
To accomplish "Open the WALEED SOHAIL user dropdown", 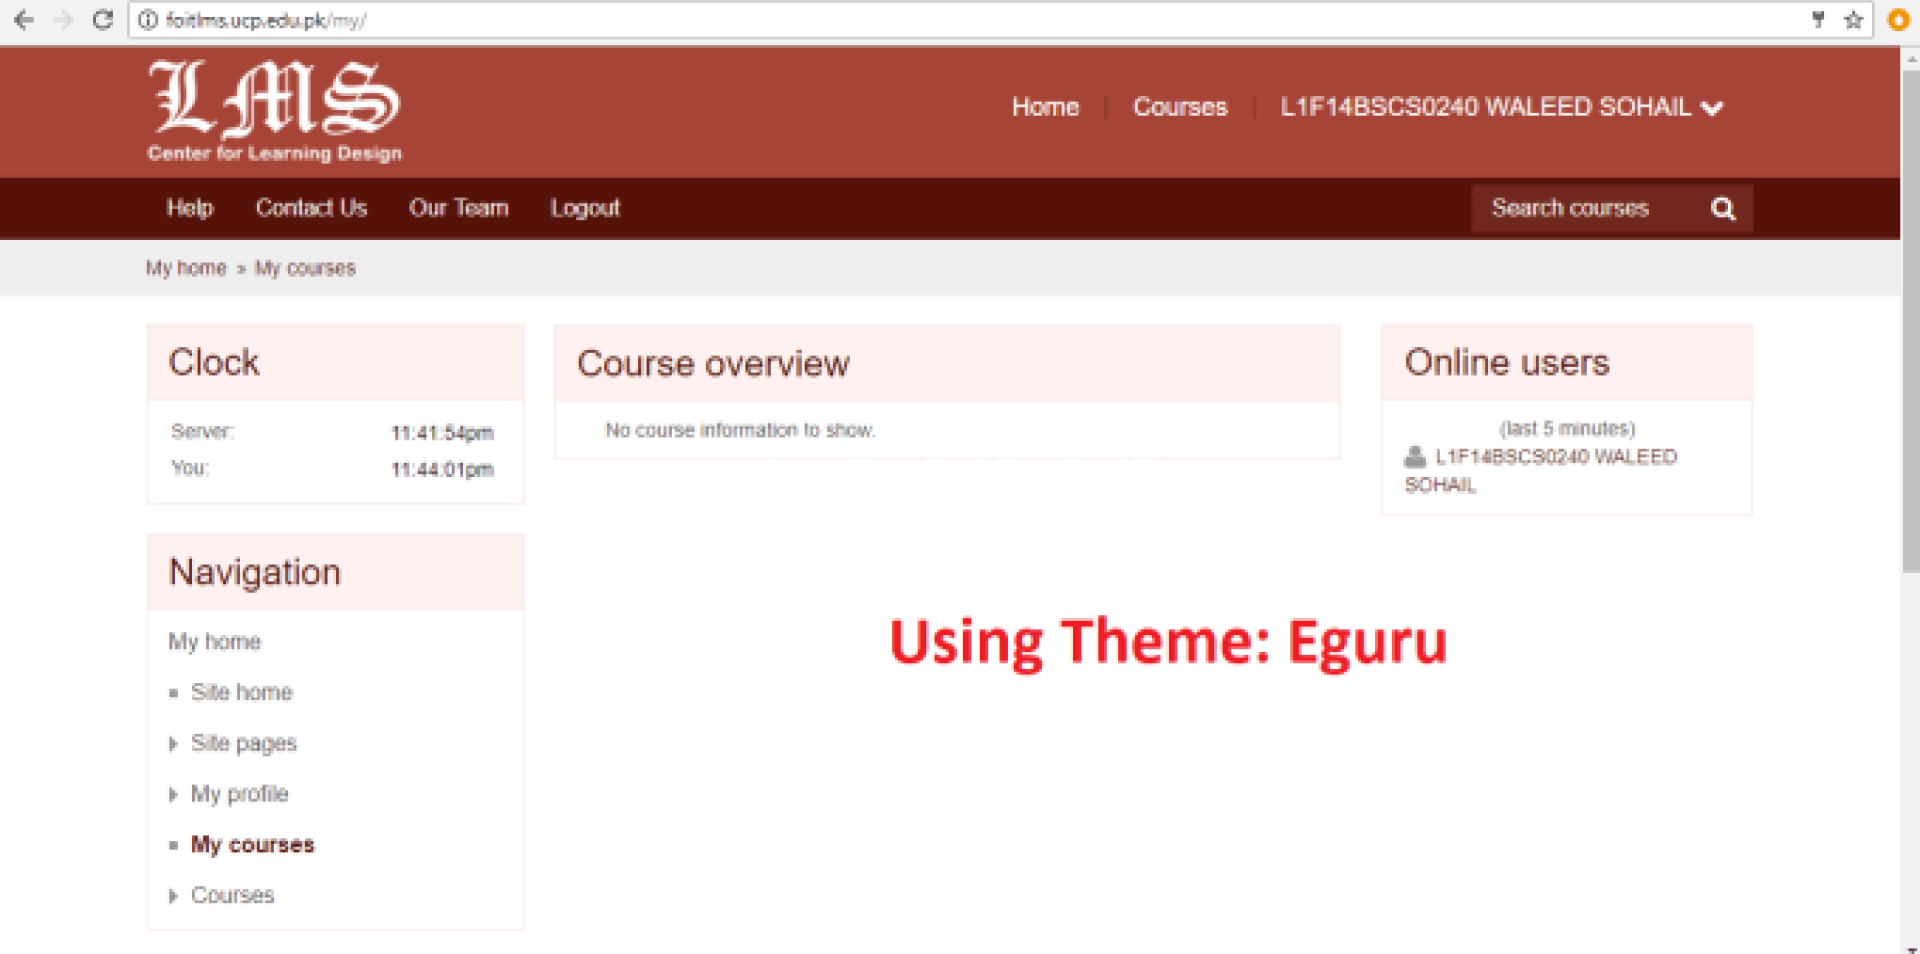I will point(1500,107).
